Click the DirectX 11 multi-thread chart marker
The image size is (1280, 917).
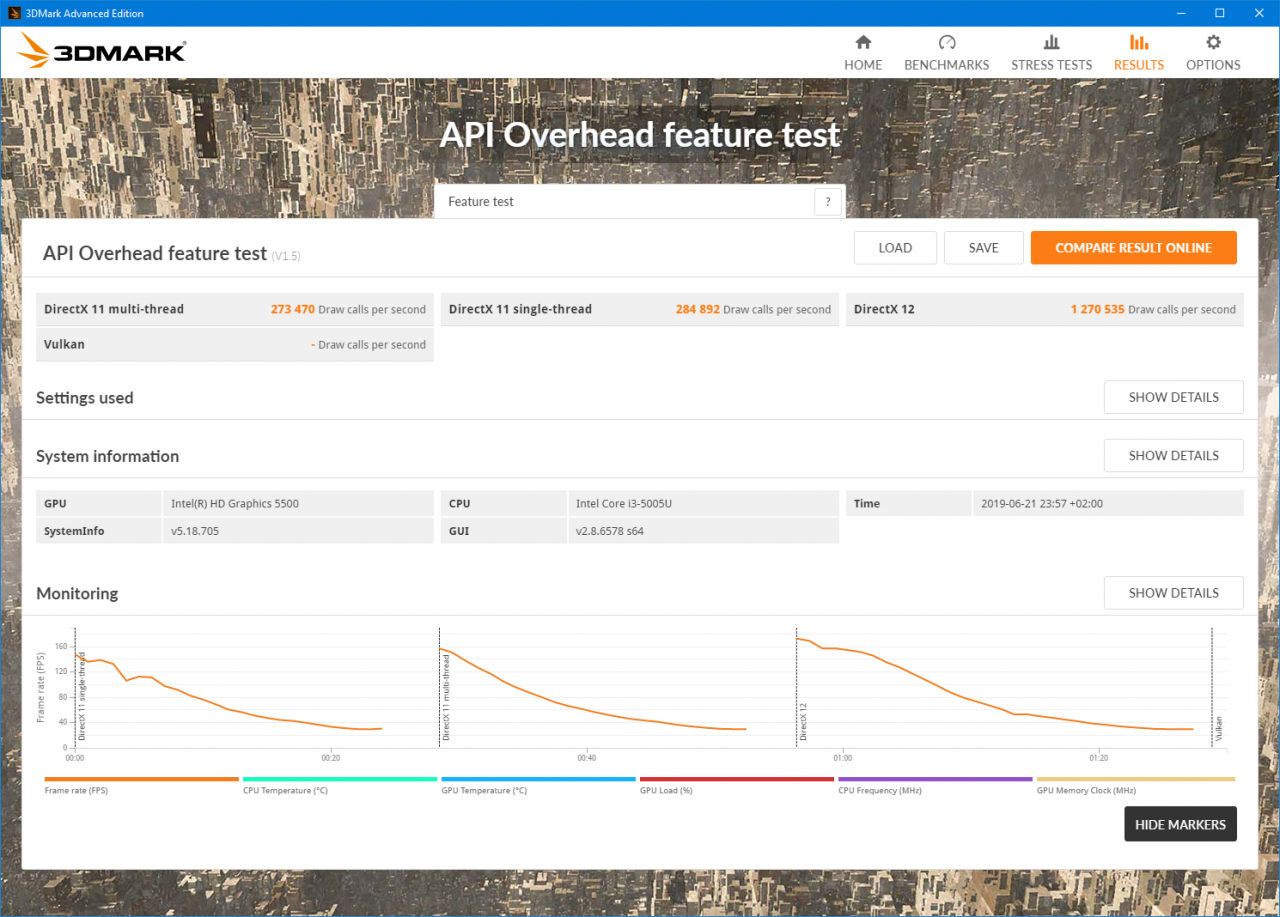click(x=446, y=697)
